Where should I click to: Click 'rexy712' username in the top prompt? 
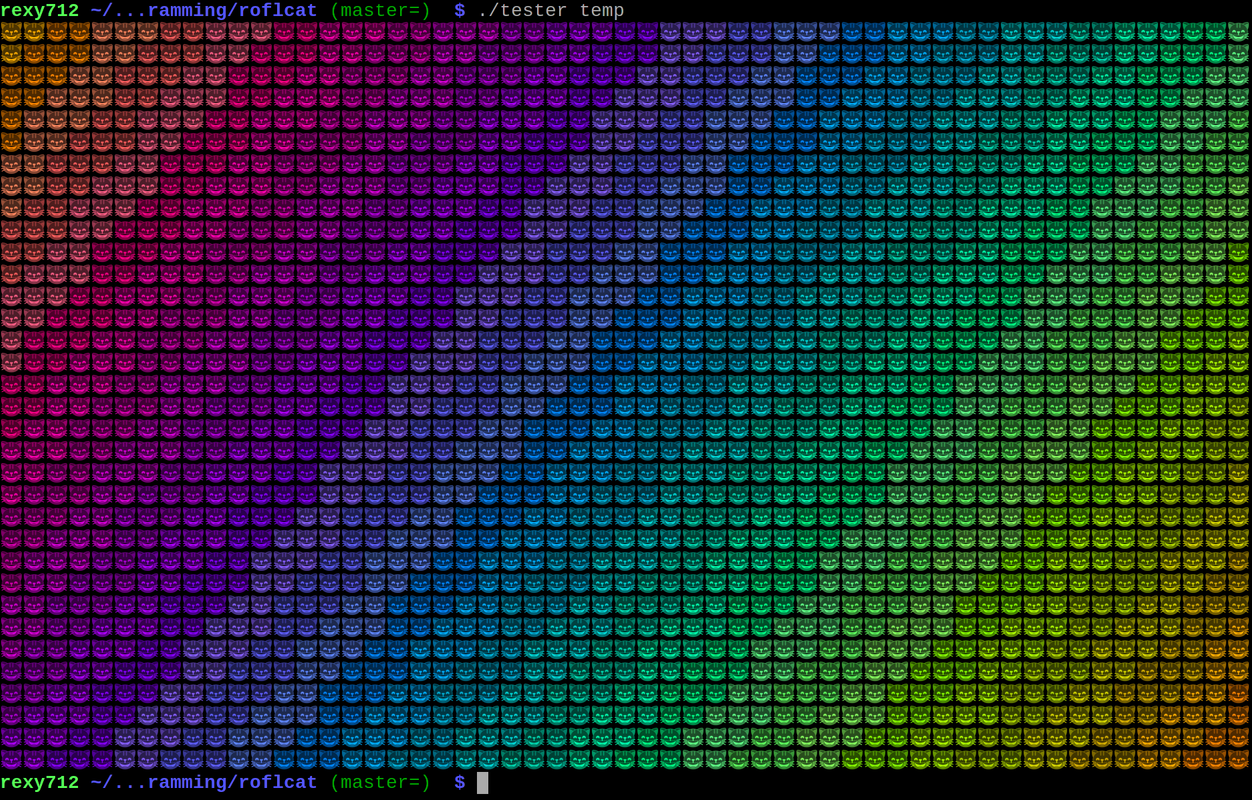[x=40, y=11]
